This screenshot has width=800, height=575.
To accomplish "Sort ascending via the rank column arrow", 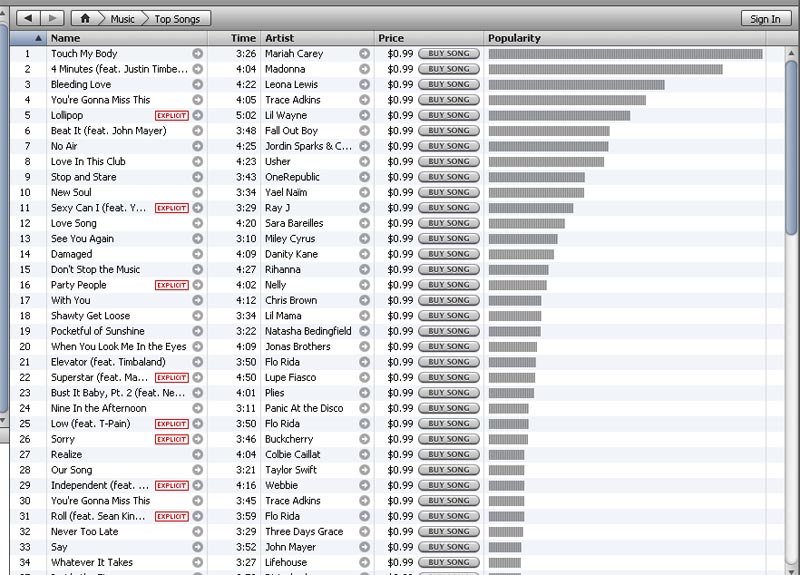I will pyautogui.click(x=38, y=38).
